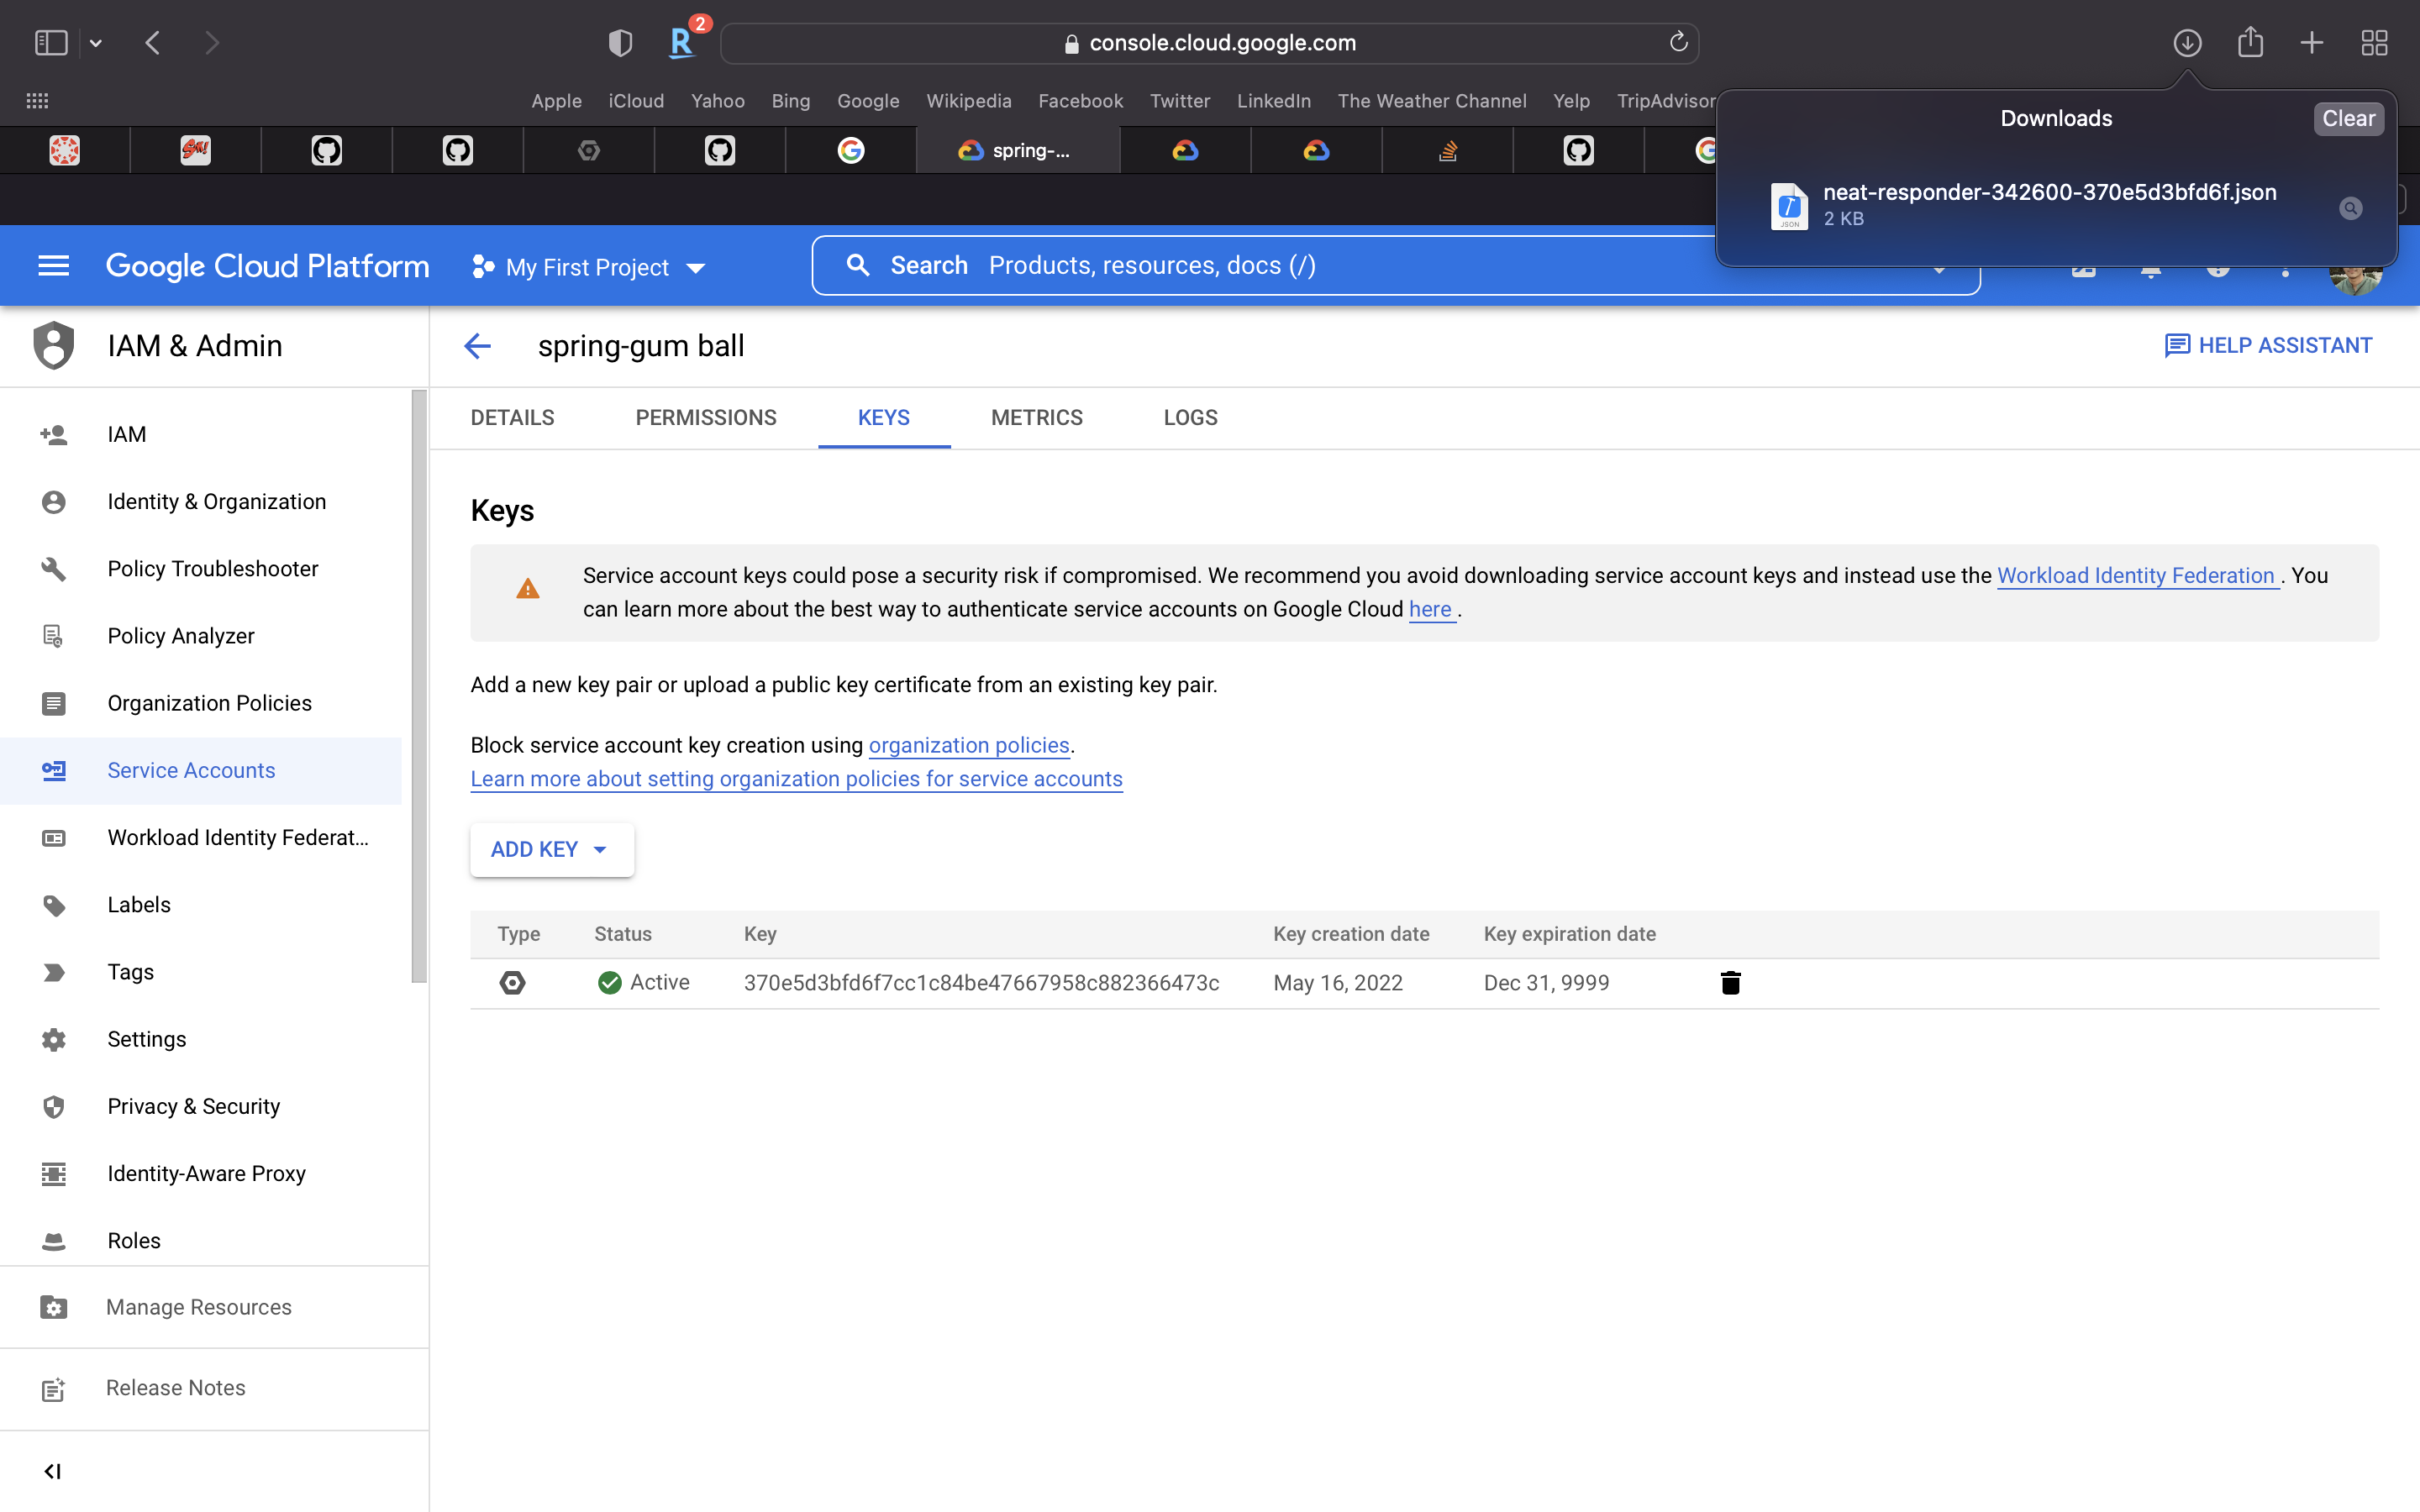This screenshot has width=2420, height=1512.
Task: Clear the downloads list
Action: click(x=2347, y=118)
